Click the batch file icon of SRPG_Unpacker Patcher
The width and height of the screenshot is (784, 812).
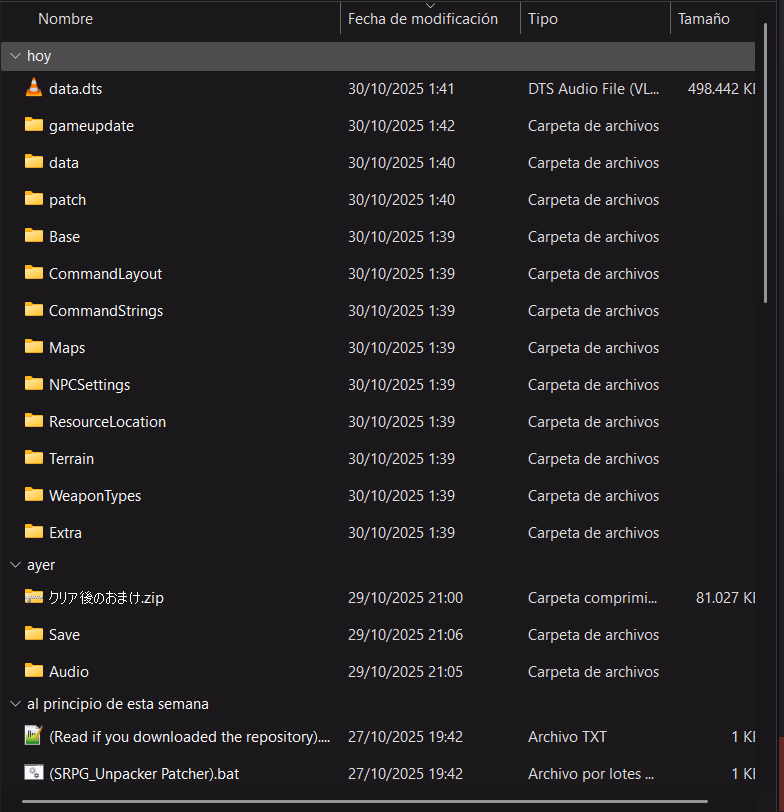pyautogui.click(x=34, y=773)
